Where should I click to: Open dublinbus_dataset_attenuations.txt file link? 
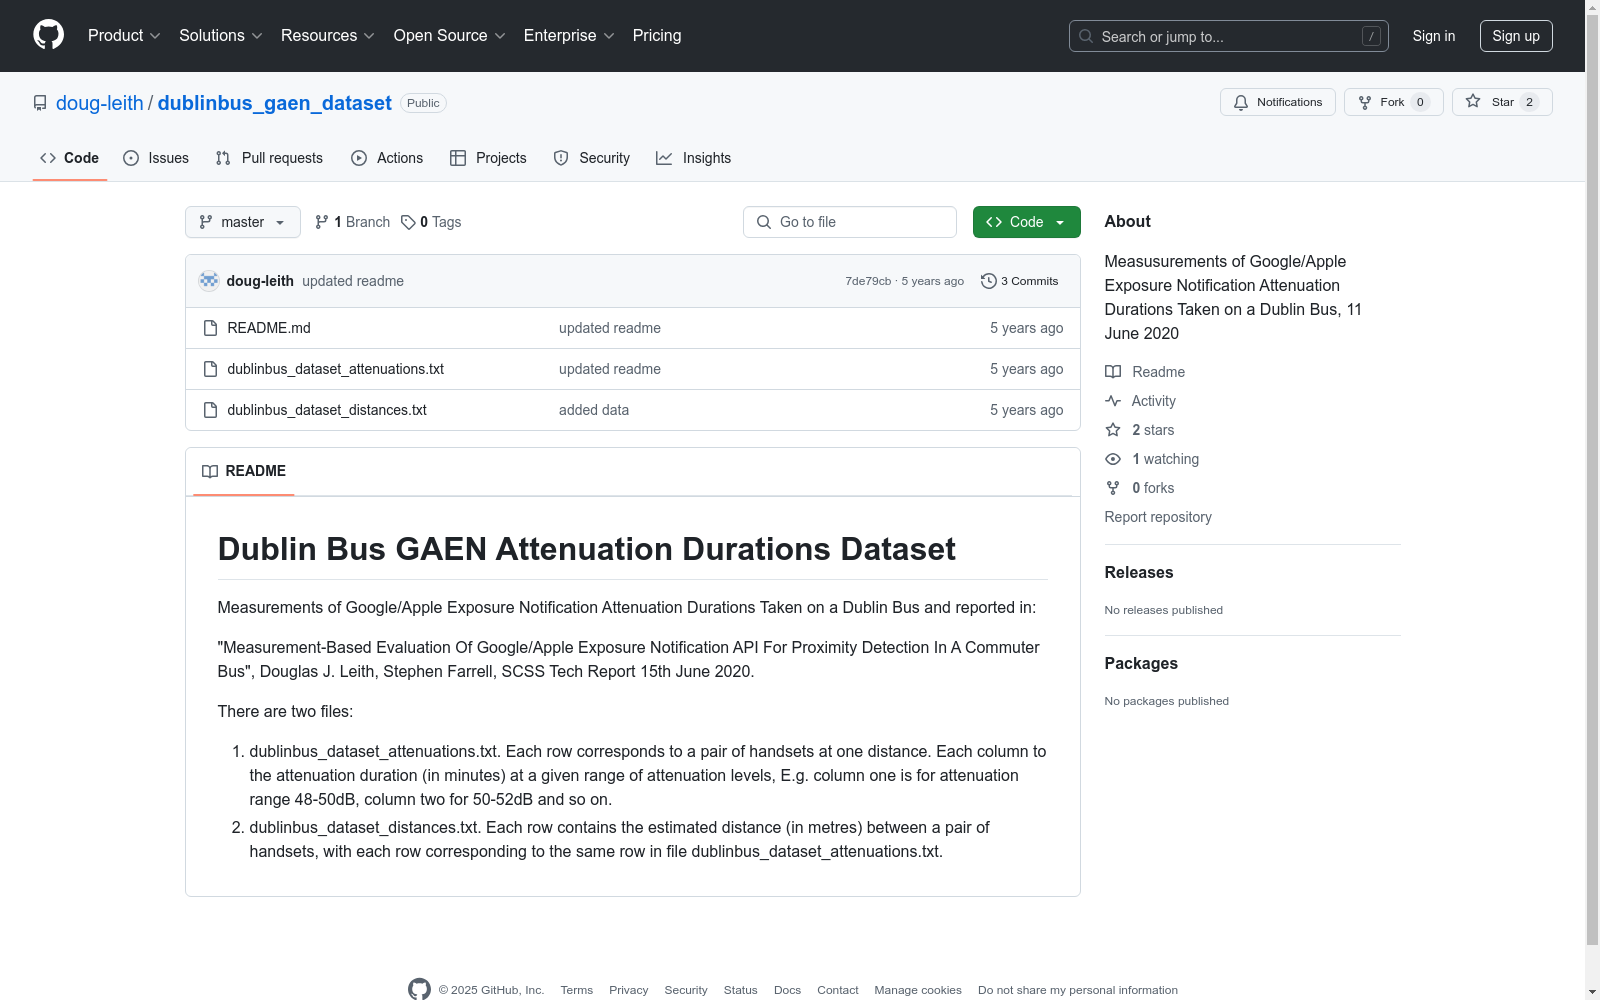pos(336,369)
